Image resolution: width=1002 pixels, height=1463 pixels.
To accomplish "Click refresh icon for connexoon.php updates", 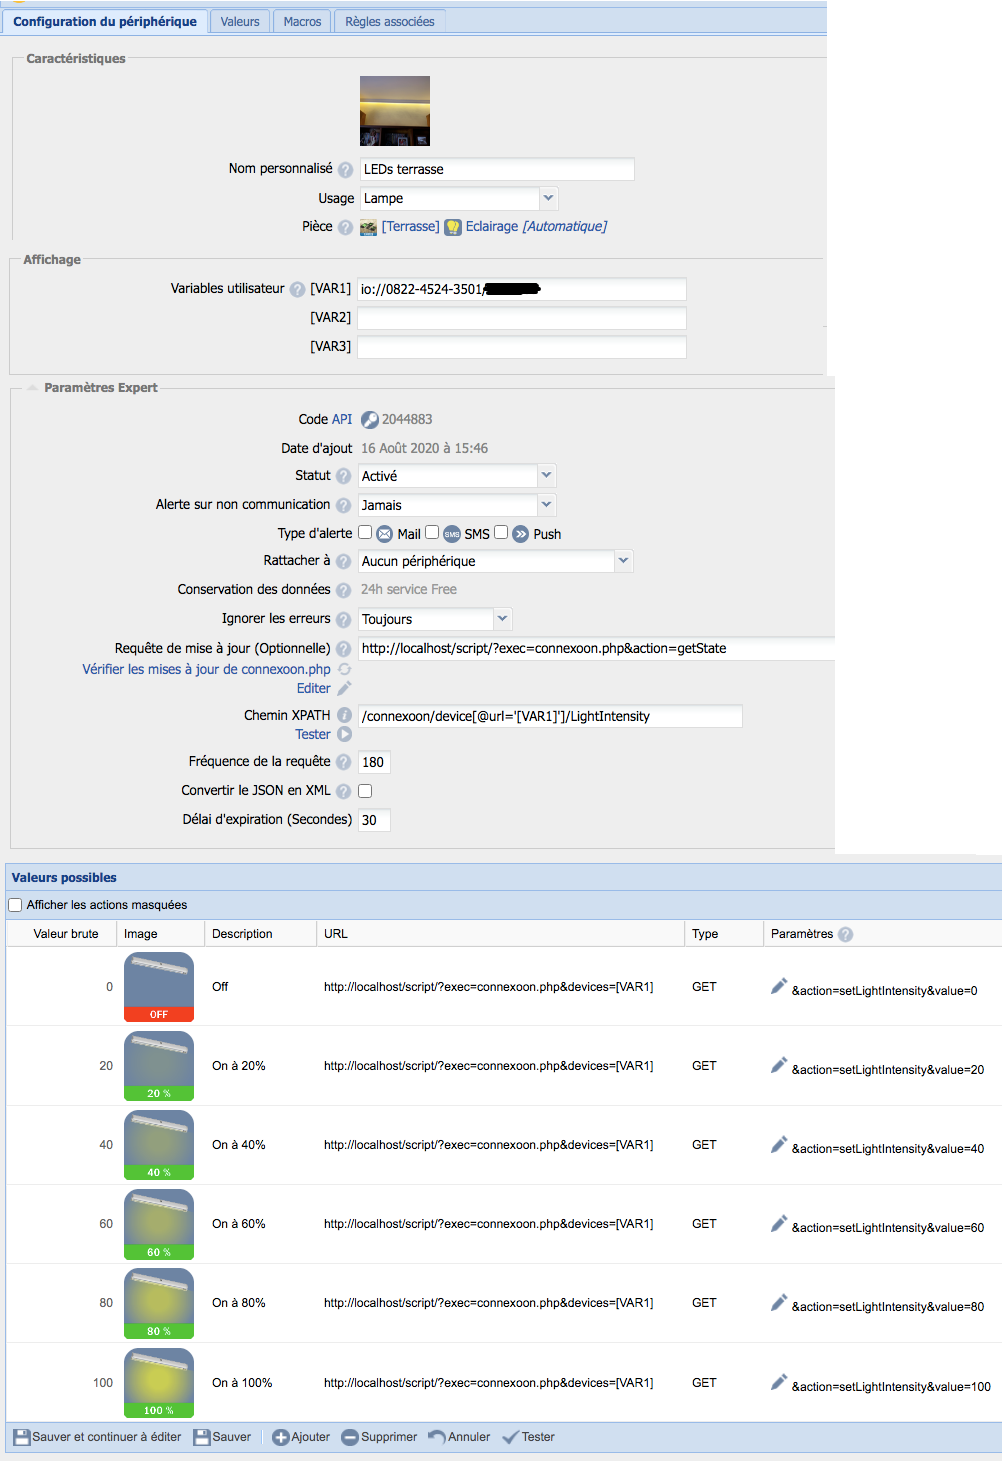I will pos(344,670).
